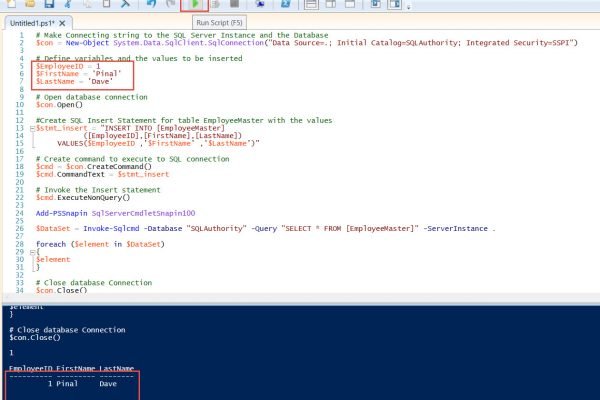The image size is (600, 400).
Task: Click the 'Pinal' value in console output
Action: pyautogui.click(x=67, y=384)
